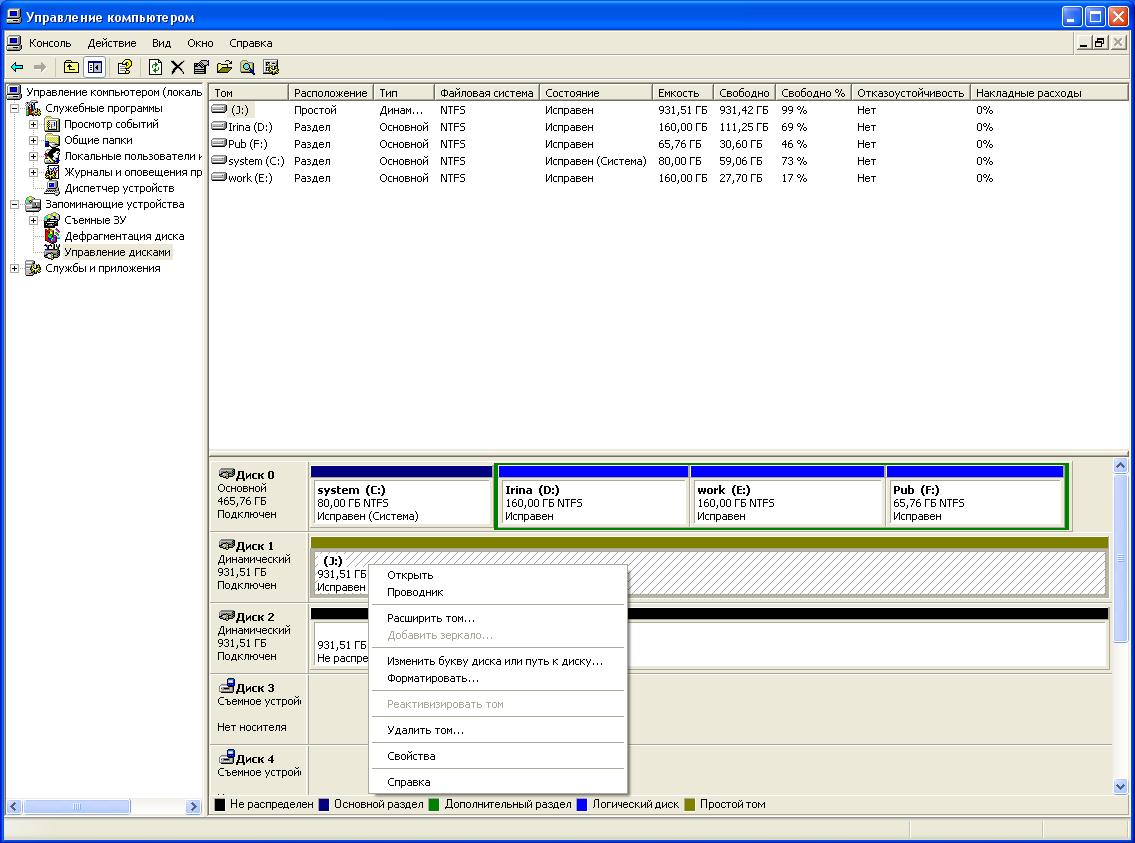This screenshot has height=843, width=1135.
Task: Select the Pub (F:) partition block
Action: pyautogui.click(x=975, y=496)
